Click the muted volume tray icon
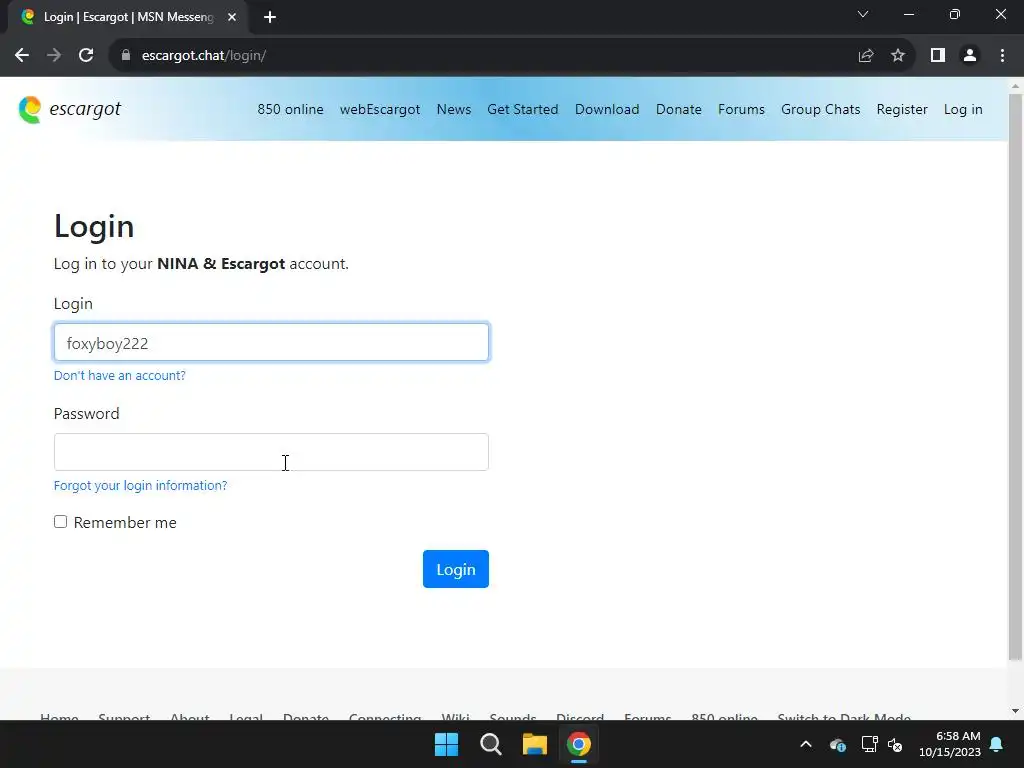Image resolution: width=1024 pixels, height=768 pixels. coord(895,744)
